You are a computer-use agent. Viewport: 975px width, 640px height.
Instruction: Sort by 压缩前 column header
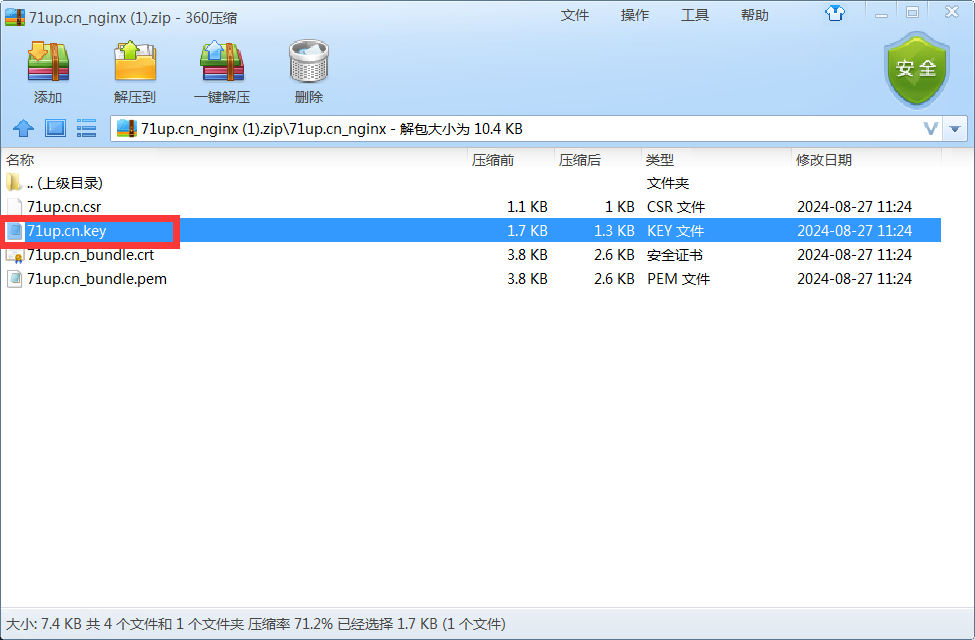[511, 160]
